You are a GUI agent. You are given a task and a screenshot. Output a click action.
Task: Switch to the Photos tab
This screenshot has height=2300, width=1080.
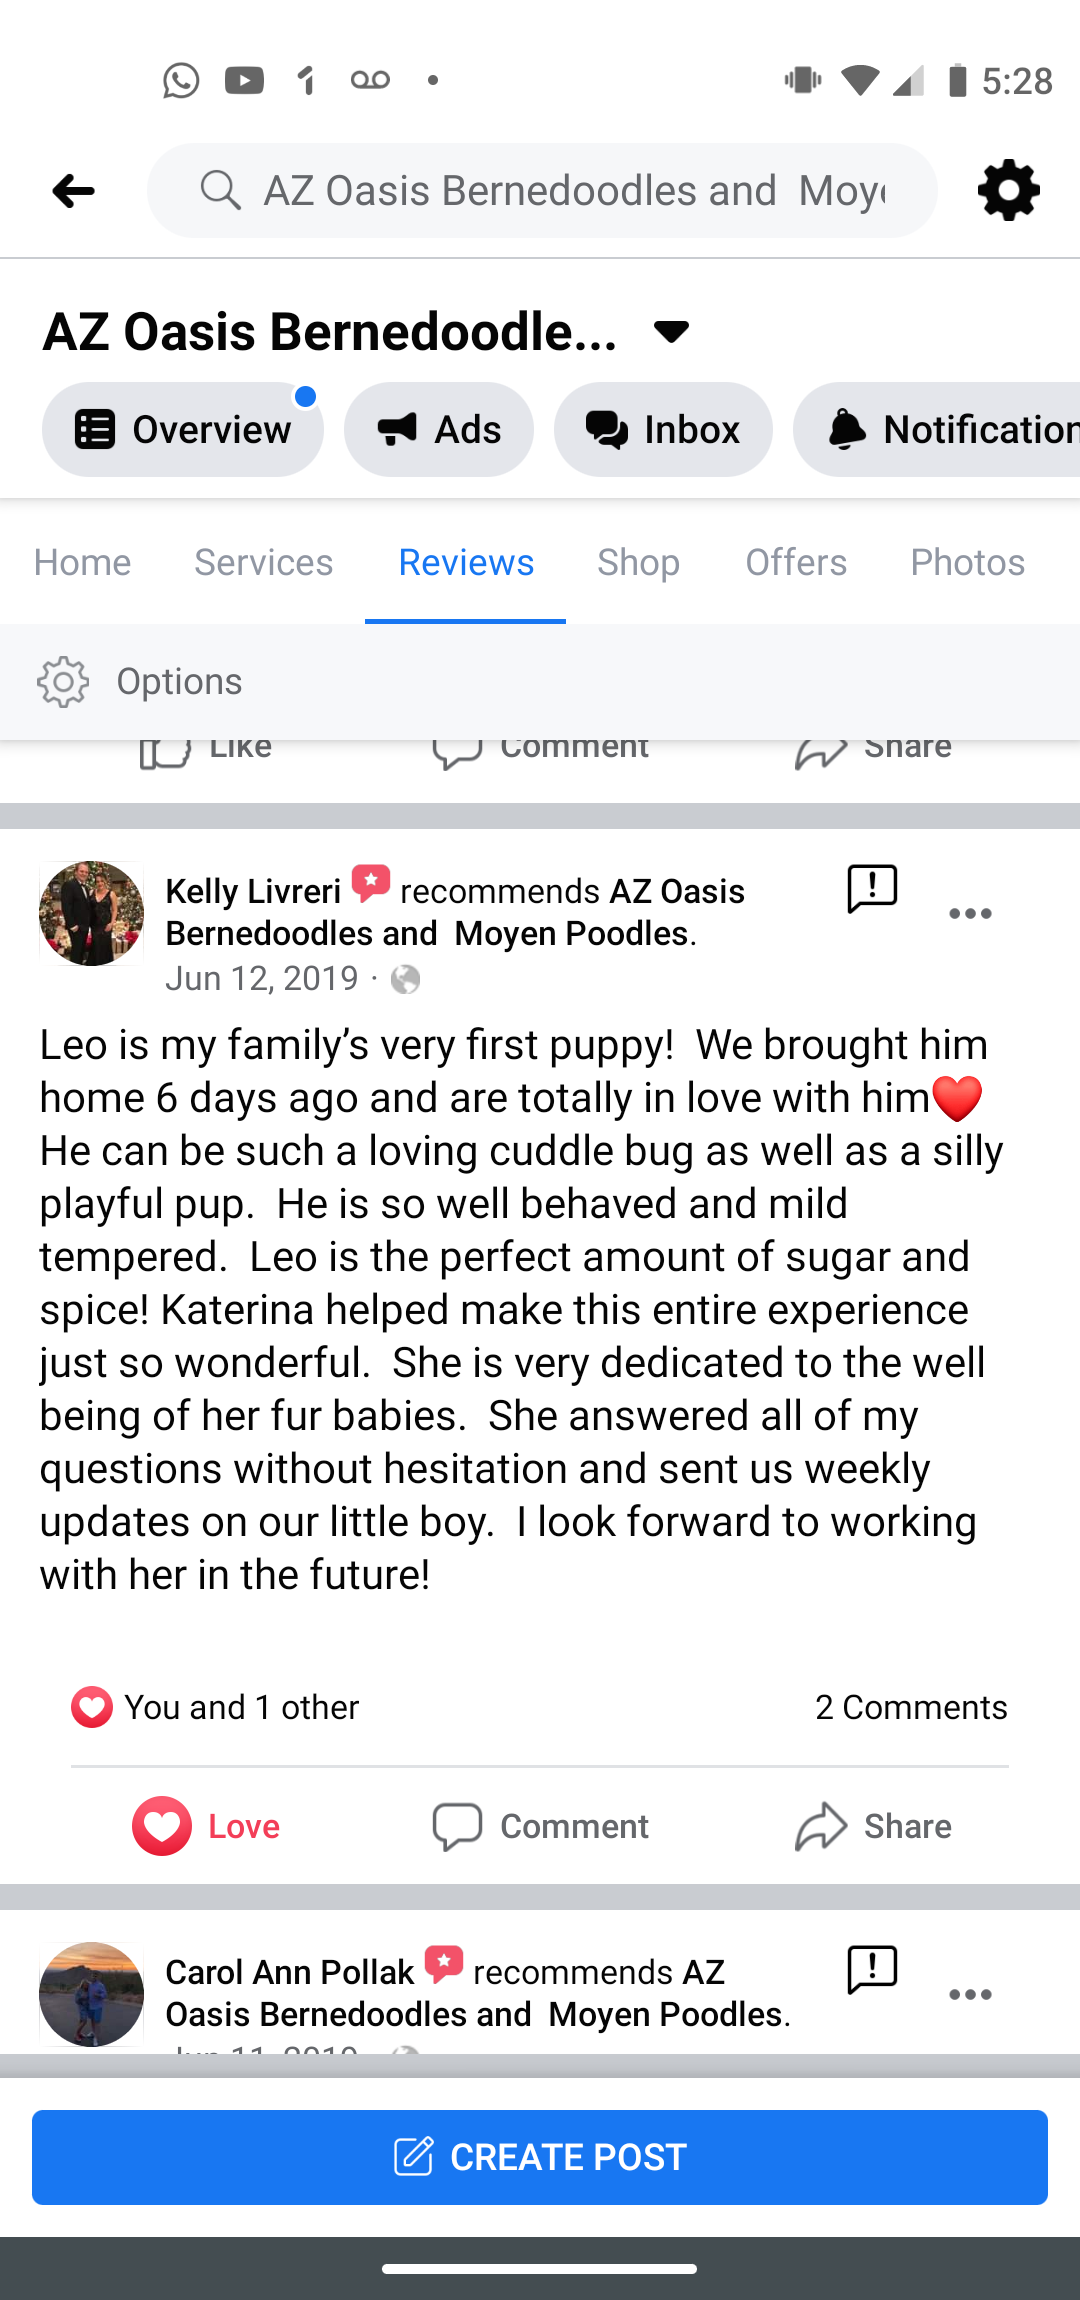967,563
